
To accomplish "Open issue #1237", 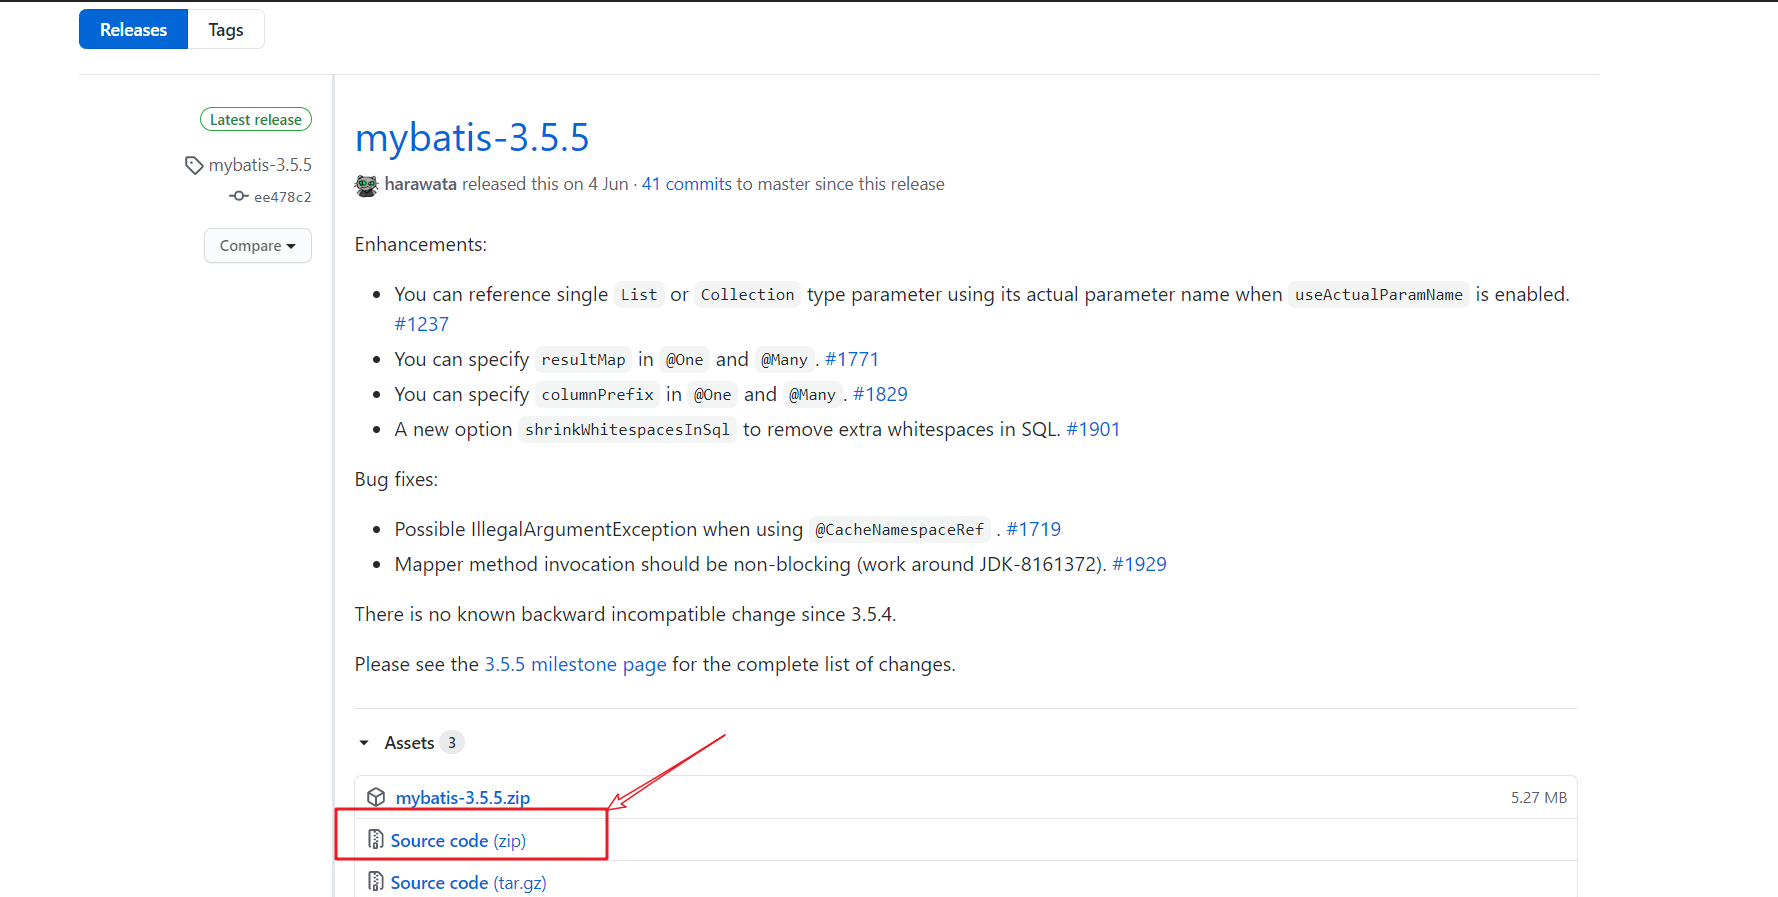I will (422, 324).
